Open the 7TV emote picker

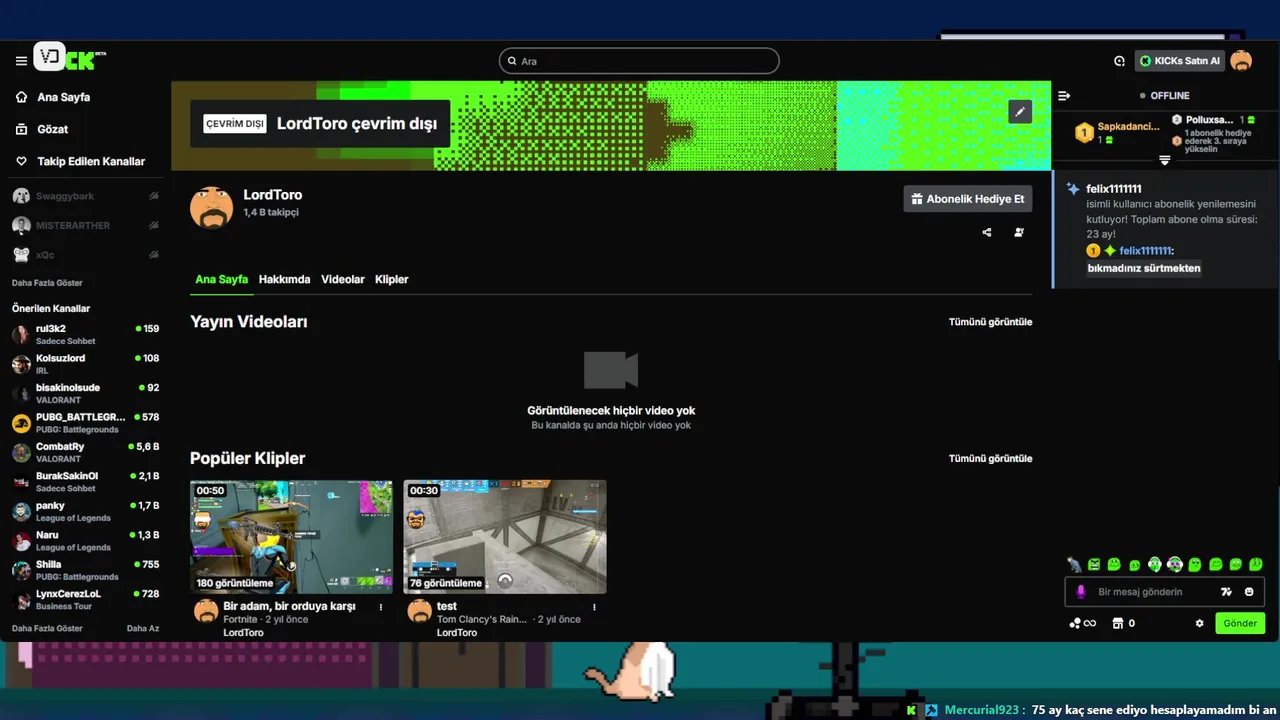tap(1227, 592)
